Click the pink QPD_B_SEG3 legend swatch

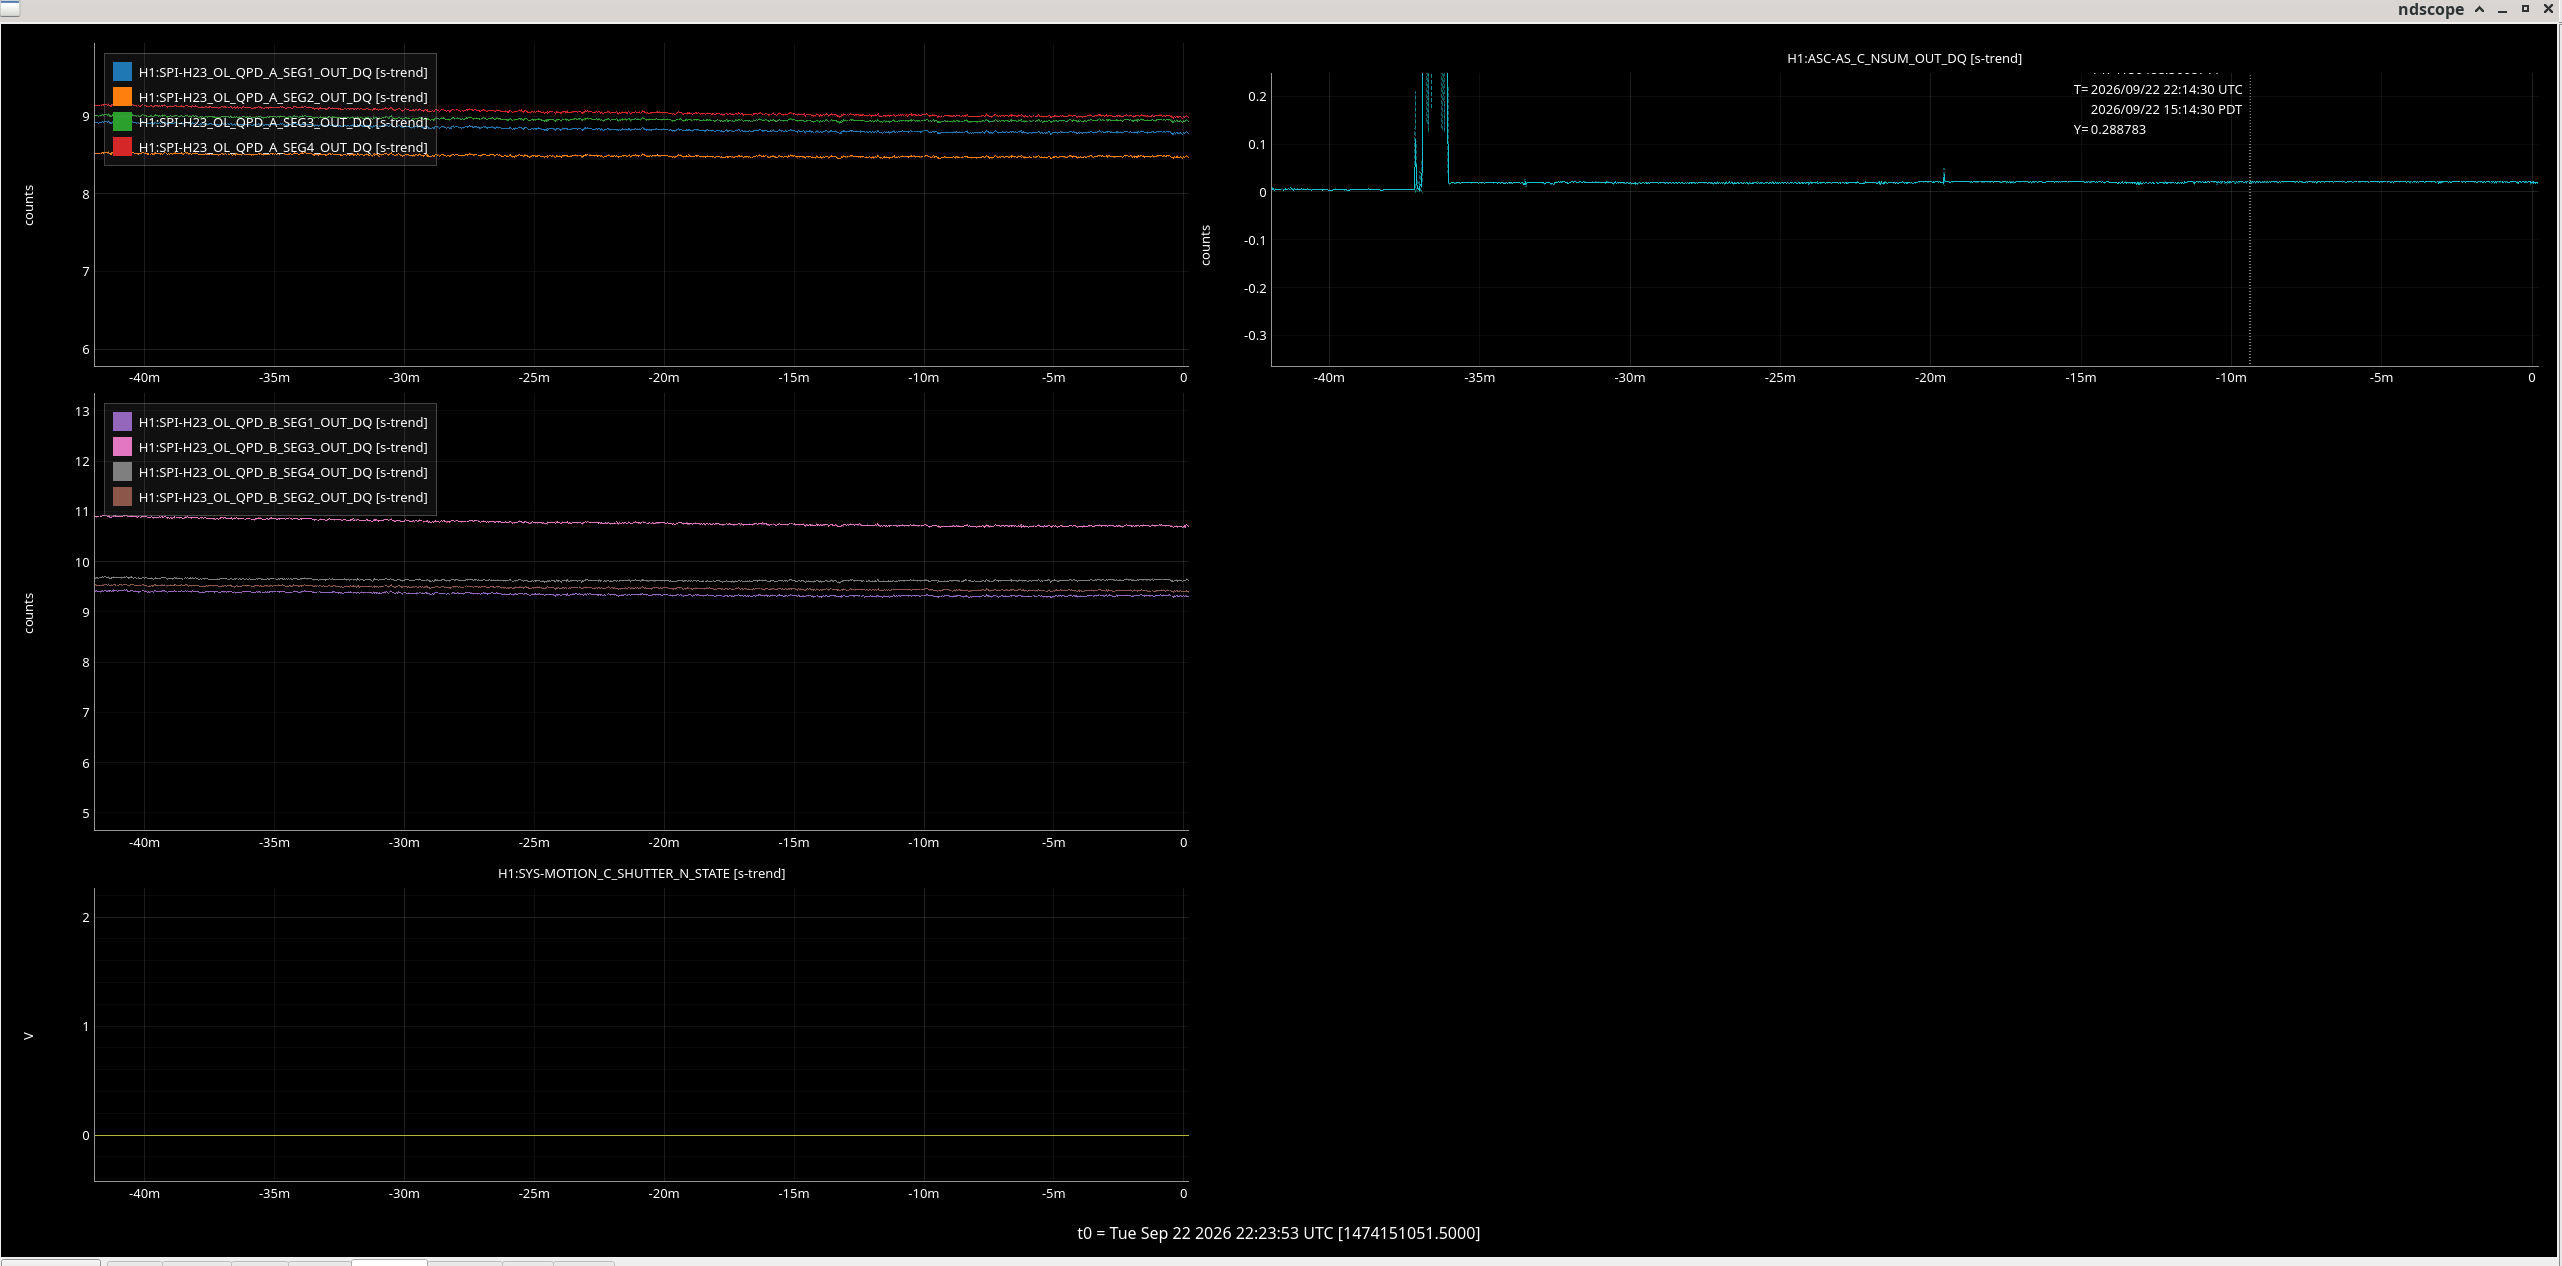122,447
